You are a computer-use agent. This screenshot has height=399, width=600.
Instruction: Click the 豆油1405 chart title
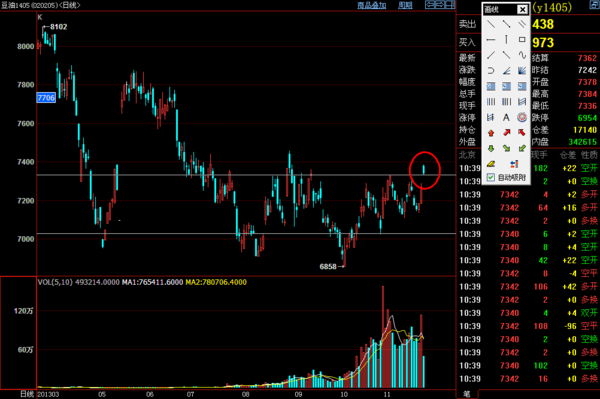(x=40, y=5)
